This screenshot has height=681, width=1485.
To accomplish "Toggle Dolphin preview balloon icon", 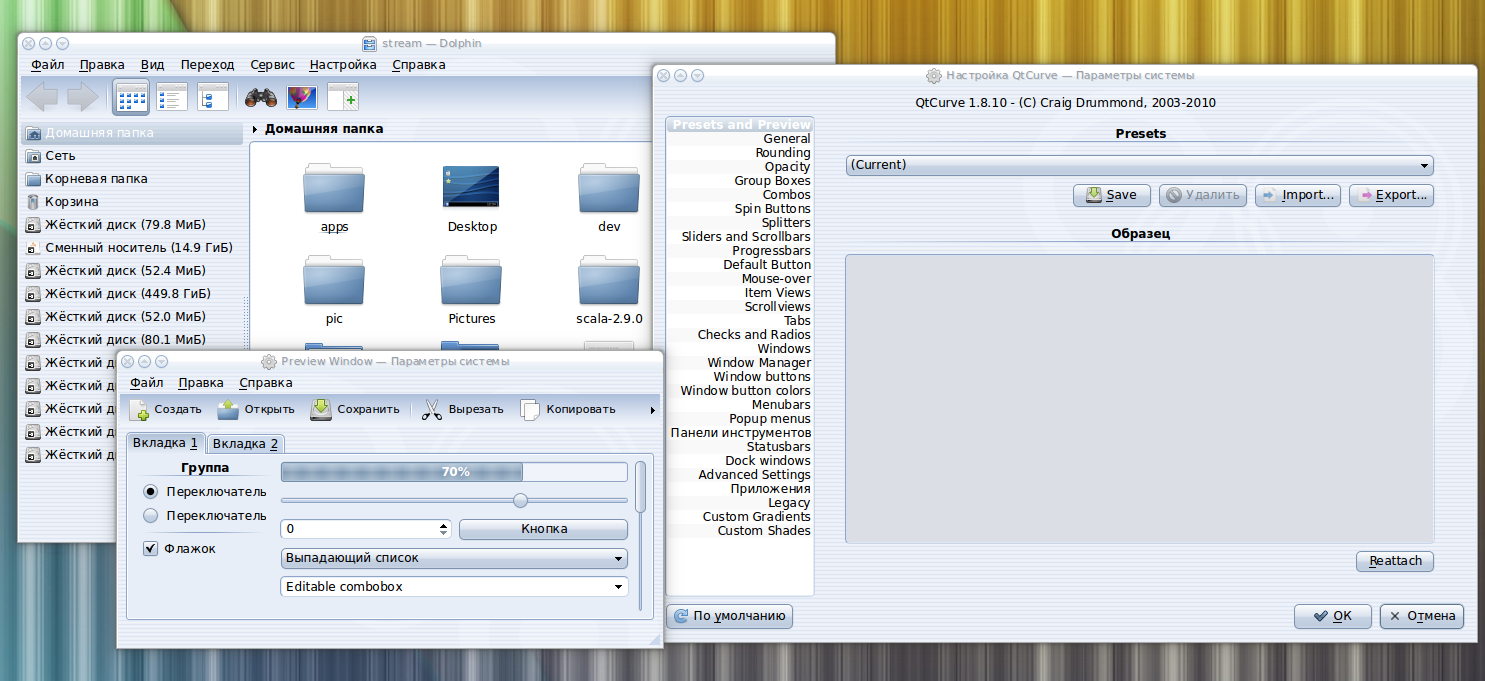I will tap(301, 97).
